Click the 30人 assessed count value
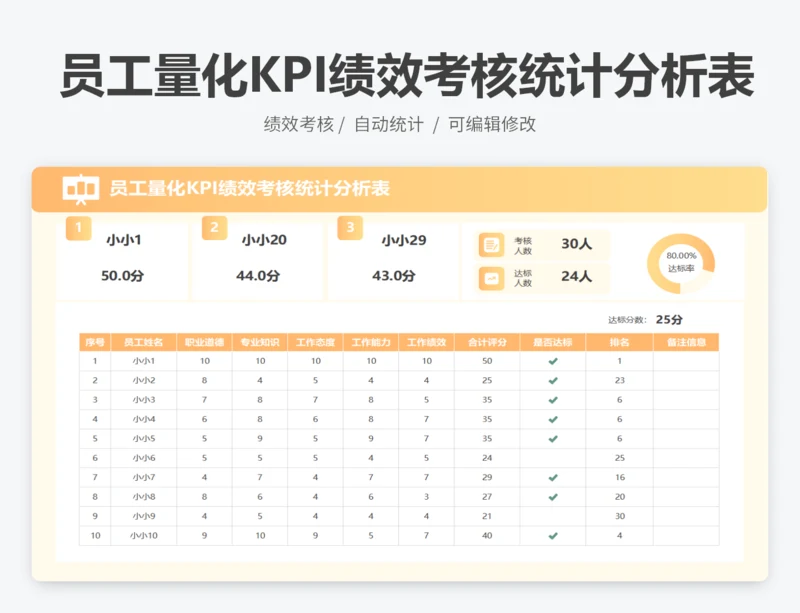 pyautogui.click(x=577, y=244)
